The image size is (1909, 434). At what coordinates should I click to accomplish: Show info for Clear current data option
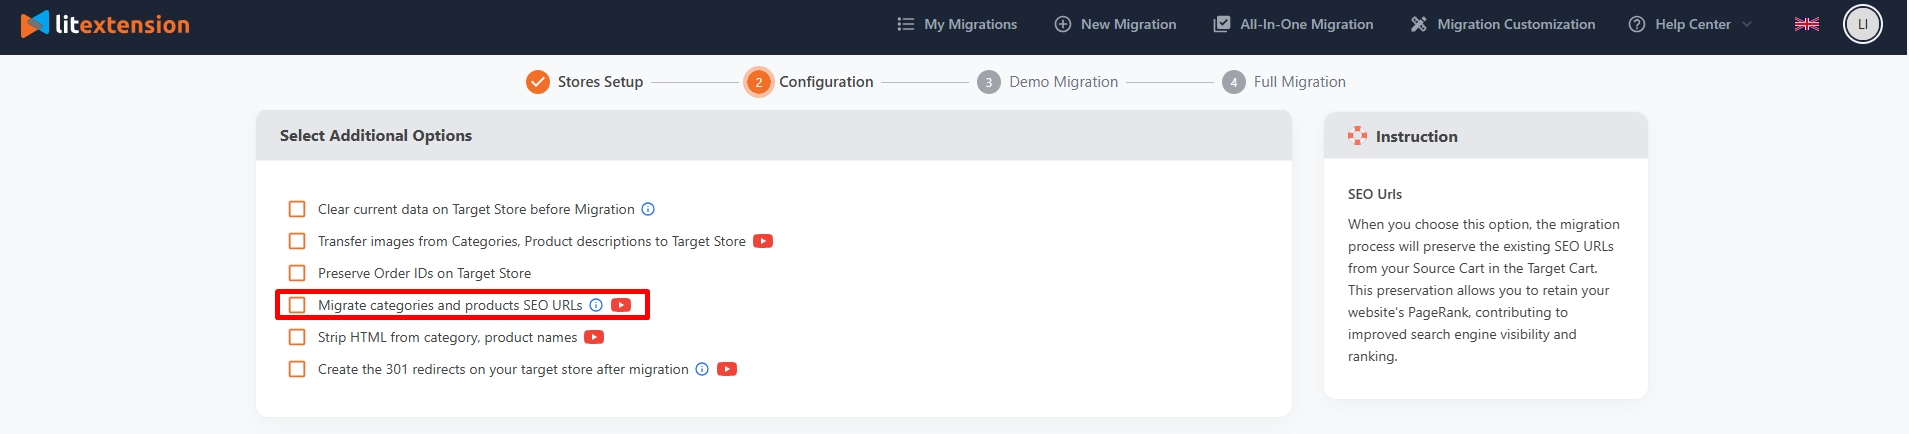tap(648, 209)
